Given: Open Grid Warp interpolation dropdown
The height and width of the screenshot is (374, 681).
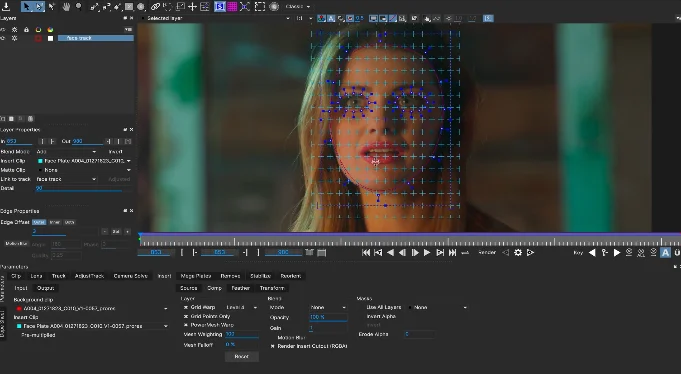Looking at the screenshot, I should coord(241,307).
